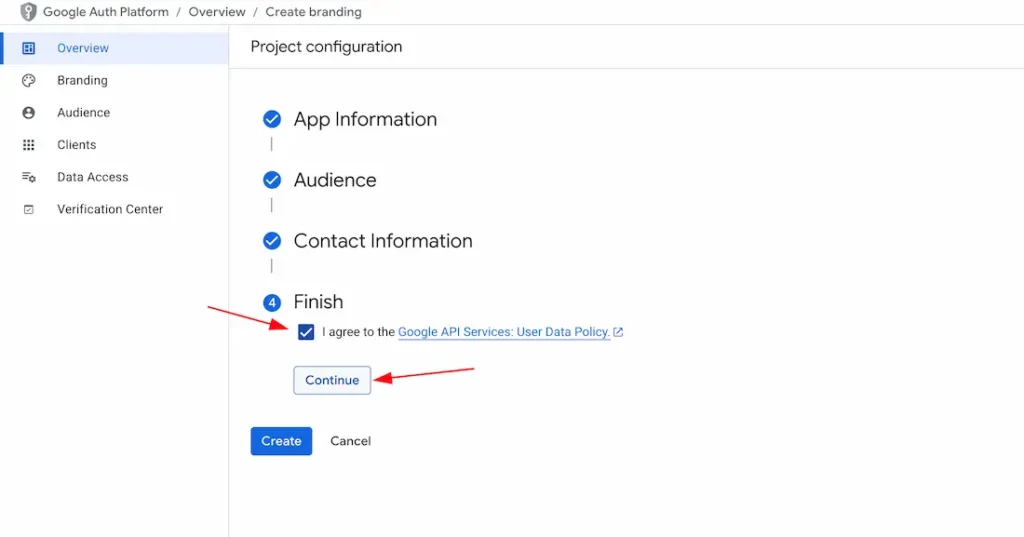Image resolution: width=1024 pixels, height=537 pixels.
Task: Click the Branding palette icon
Action: pyautogui.click(x=28, y=80)
